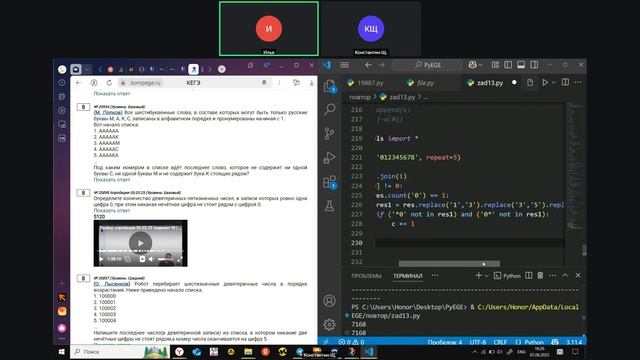Kill the terminal with trash icon

tap(540, 276)
